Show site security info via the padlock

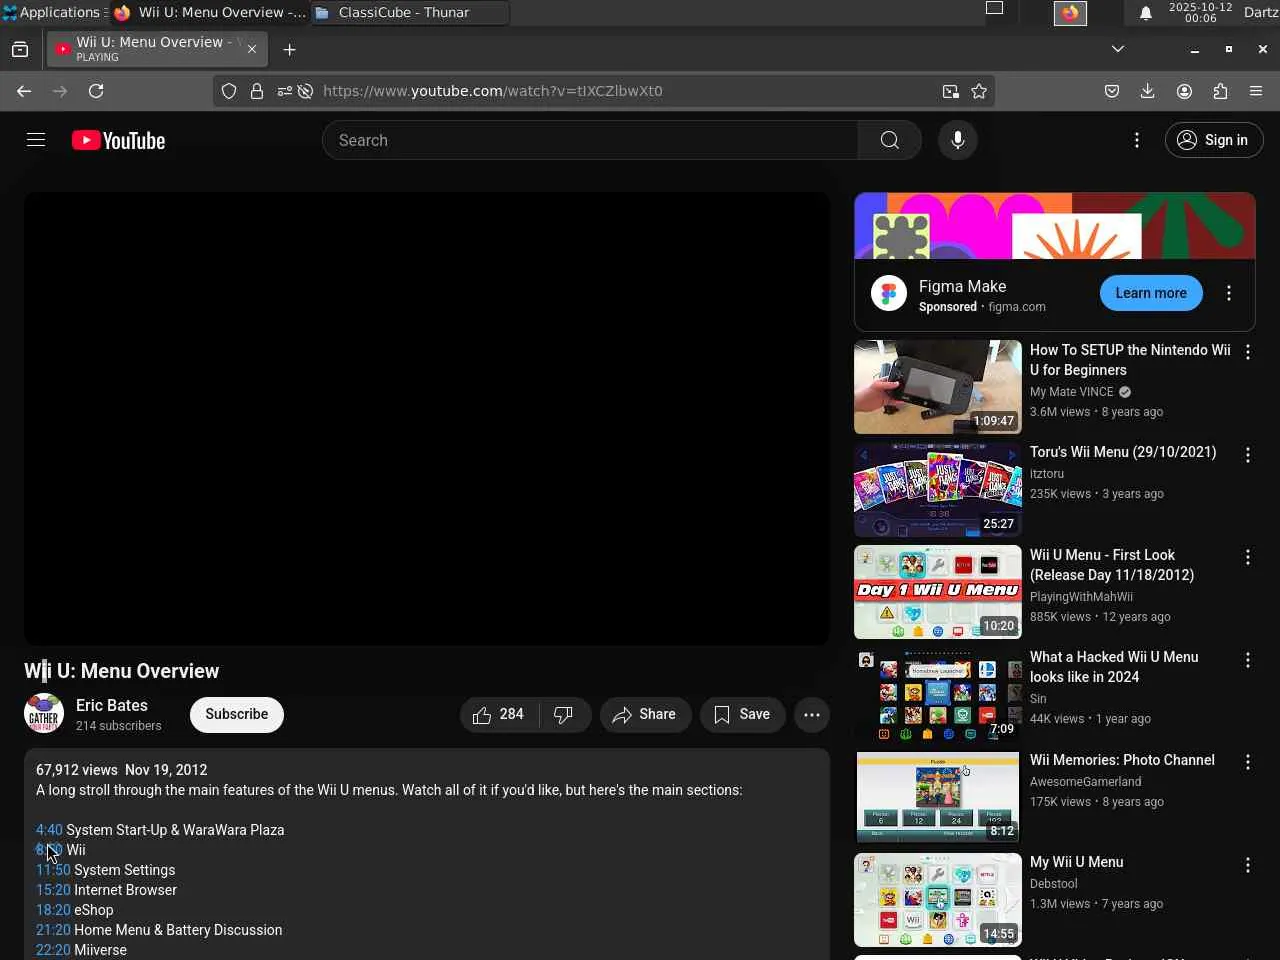click(x=257, y=91)
